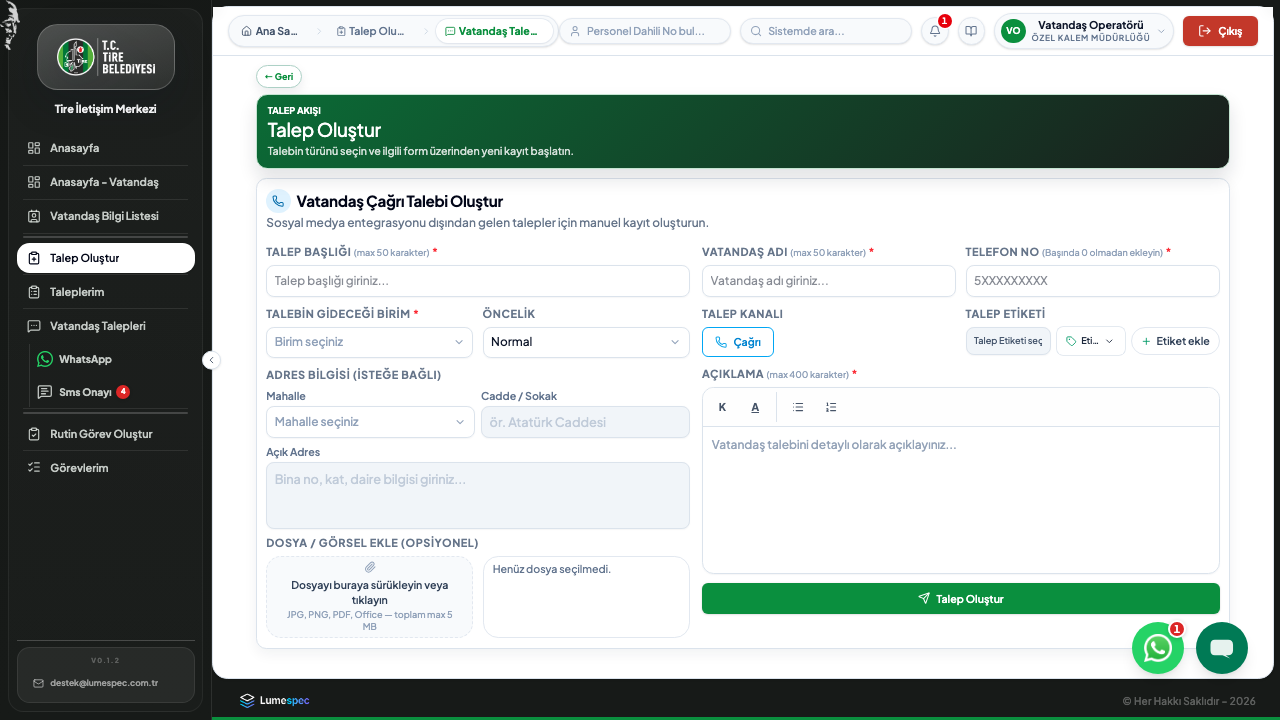Insert a numbered list in description
The height and width of the screenshot is (720, 1280).
[x=831, y=407]
